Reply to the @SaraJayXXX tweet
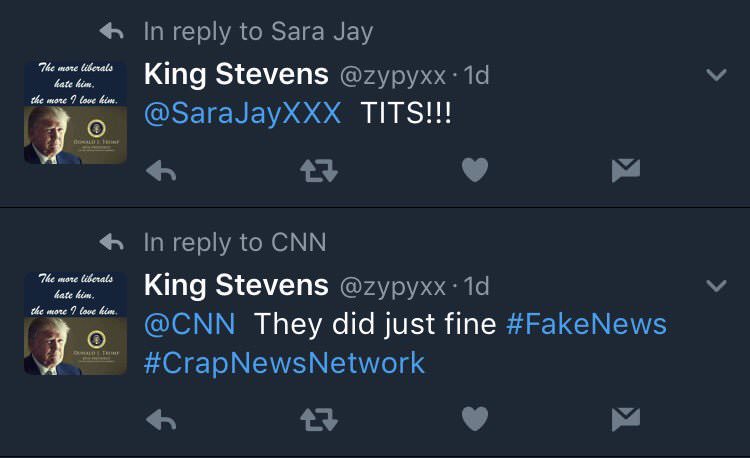750x458 pixels. point(161,172)
